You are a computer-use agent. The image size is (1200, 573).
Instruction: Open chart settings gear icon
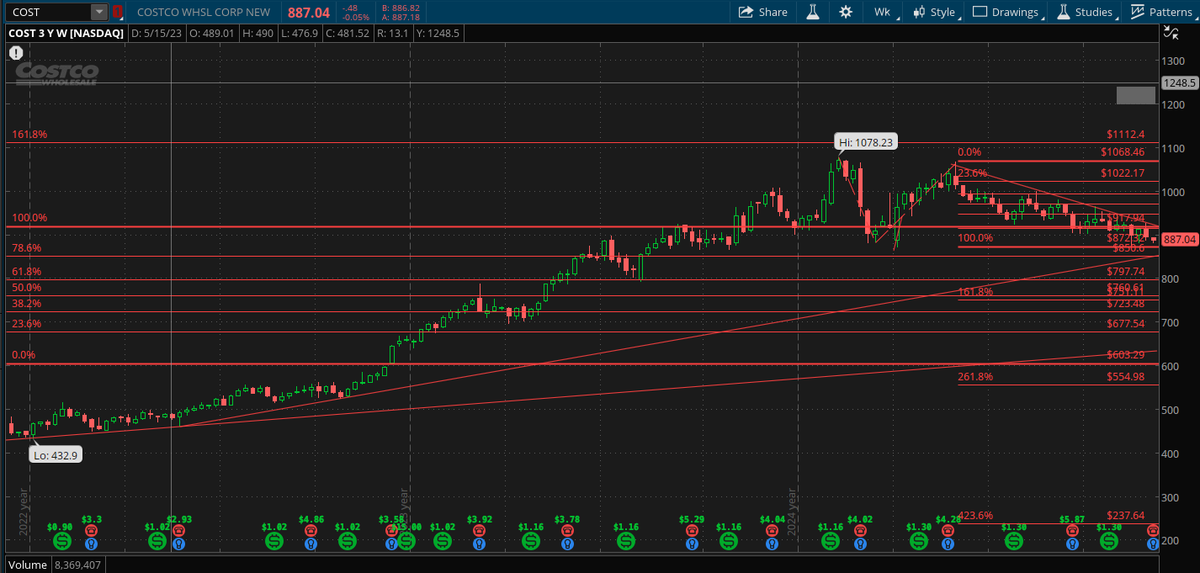click(x=845, y=12)
